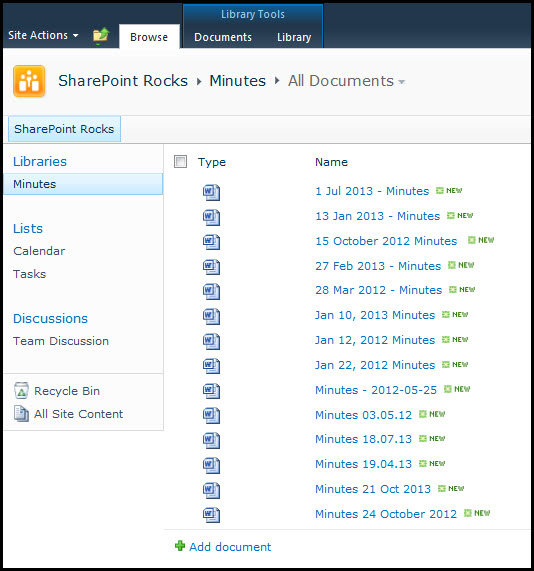Click Word icon for Minutes 24 October 2012
The width and height of the screenshot is (534, 571).
coord(211,515)
